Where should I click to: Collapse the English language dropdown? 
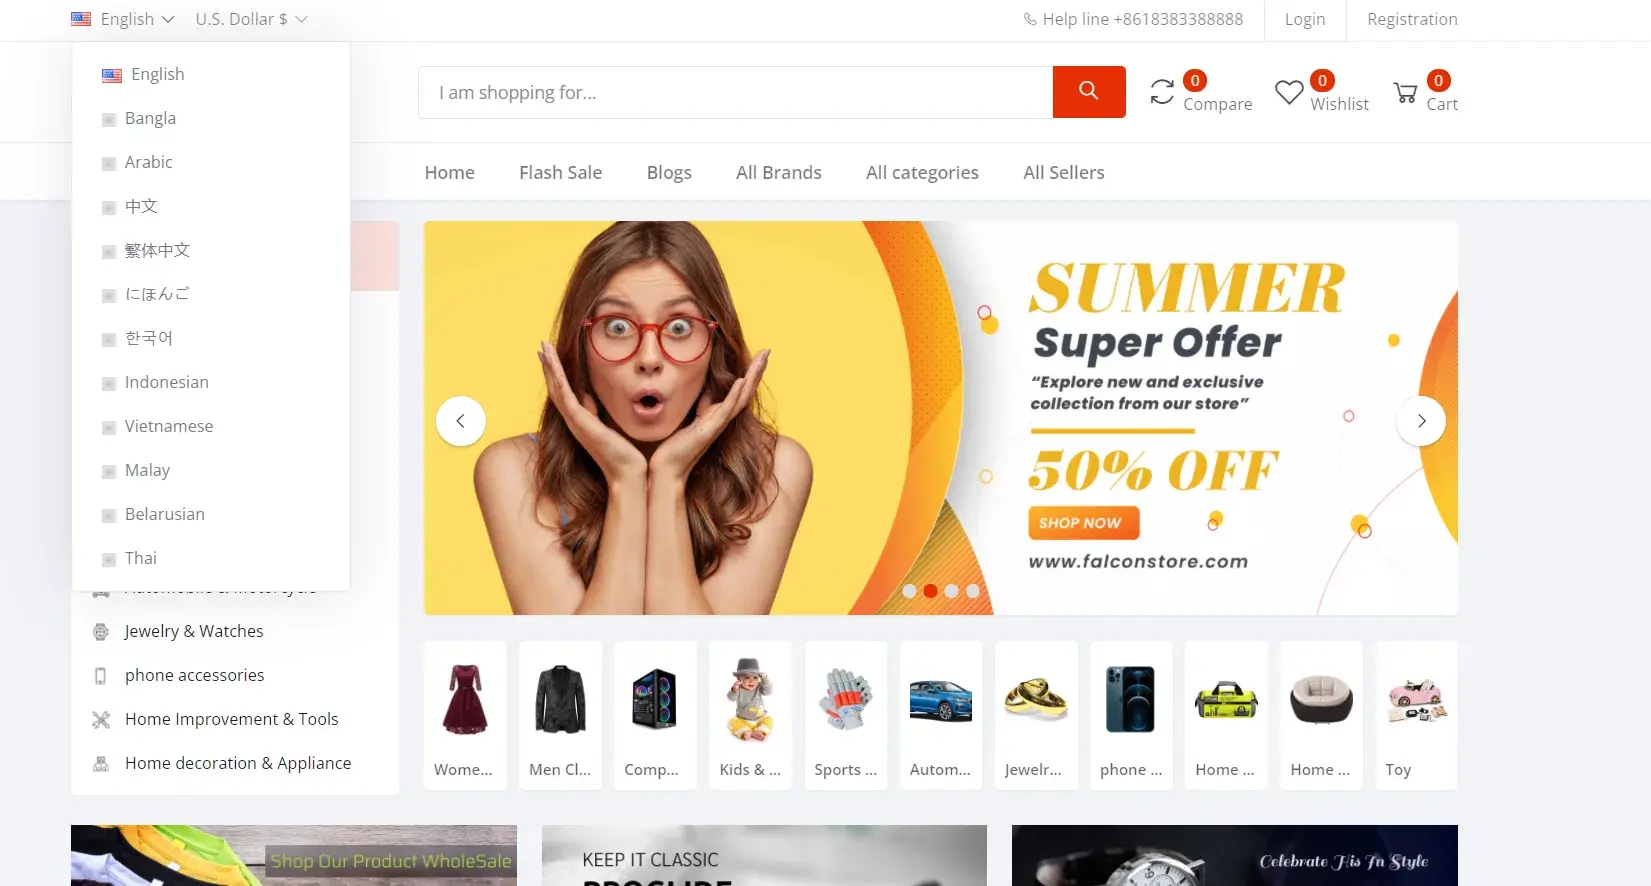point(123,19)
